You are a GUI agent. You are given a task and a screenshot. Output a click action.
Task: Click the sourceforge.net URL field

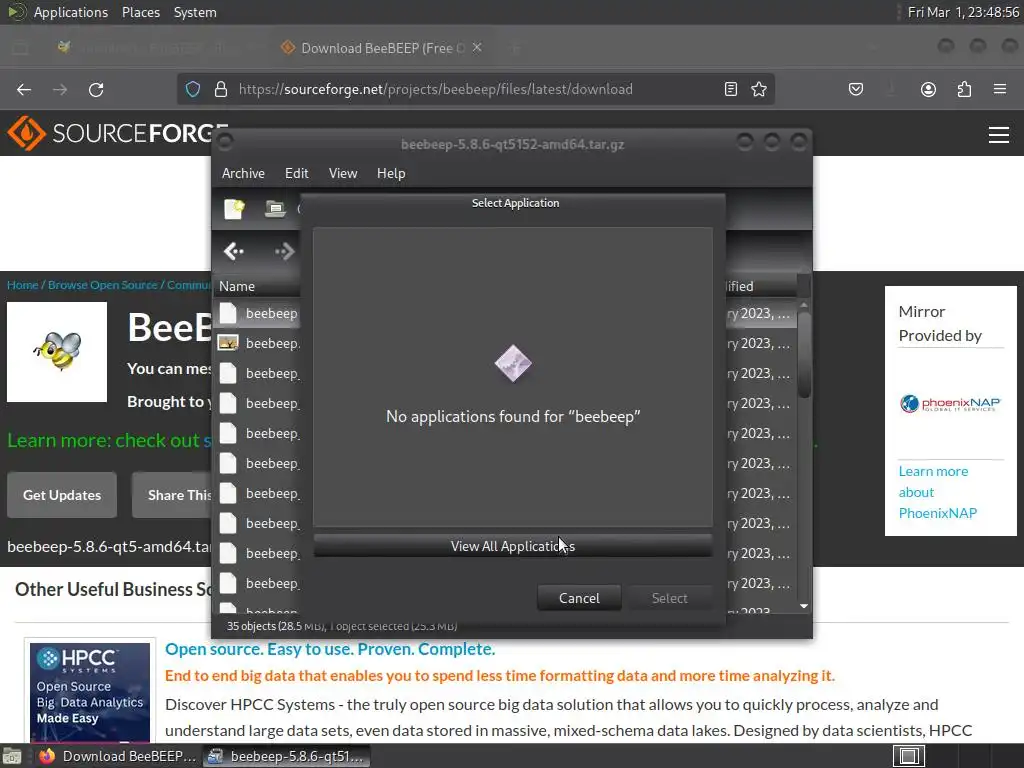click(x=436, y=89)
